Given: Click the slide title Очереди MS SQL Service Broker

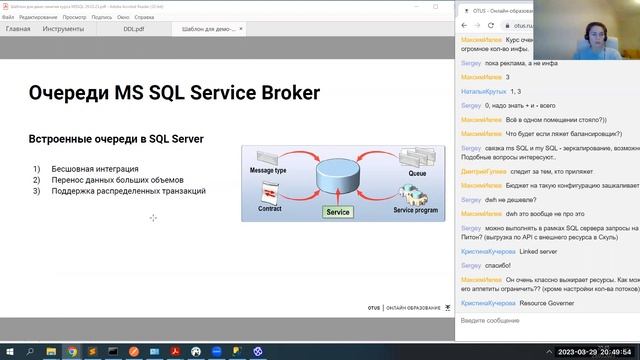Looking at the screenshot, I should (x=174, y=93).
